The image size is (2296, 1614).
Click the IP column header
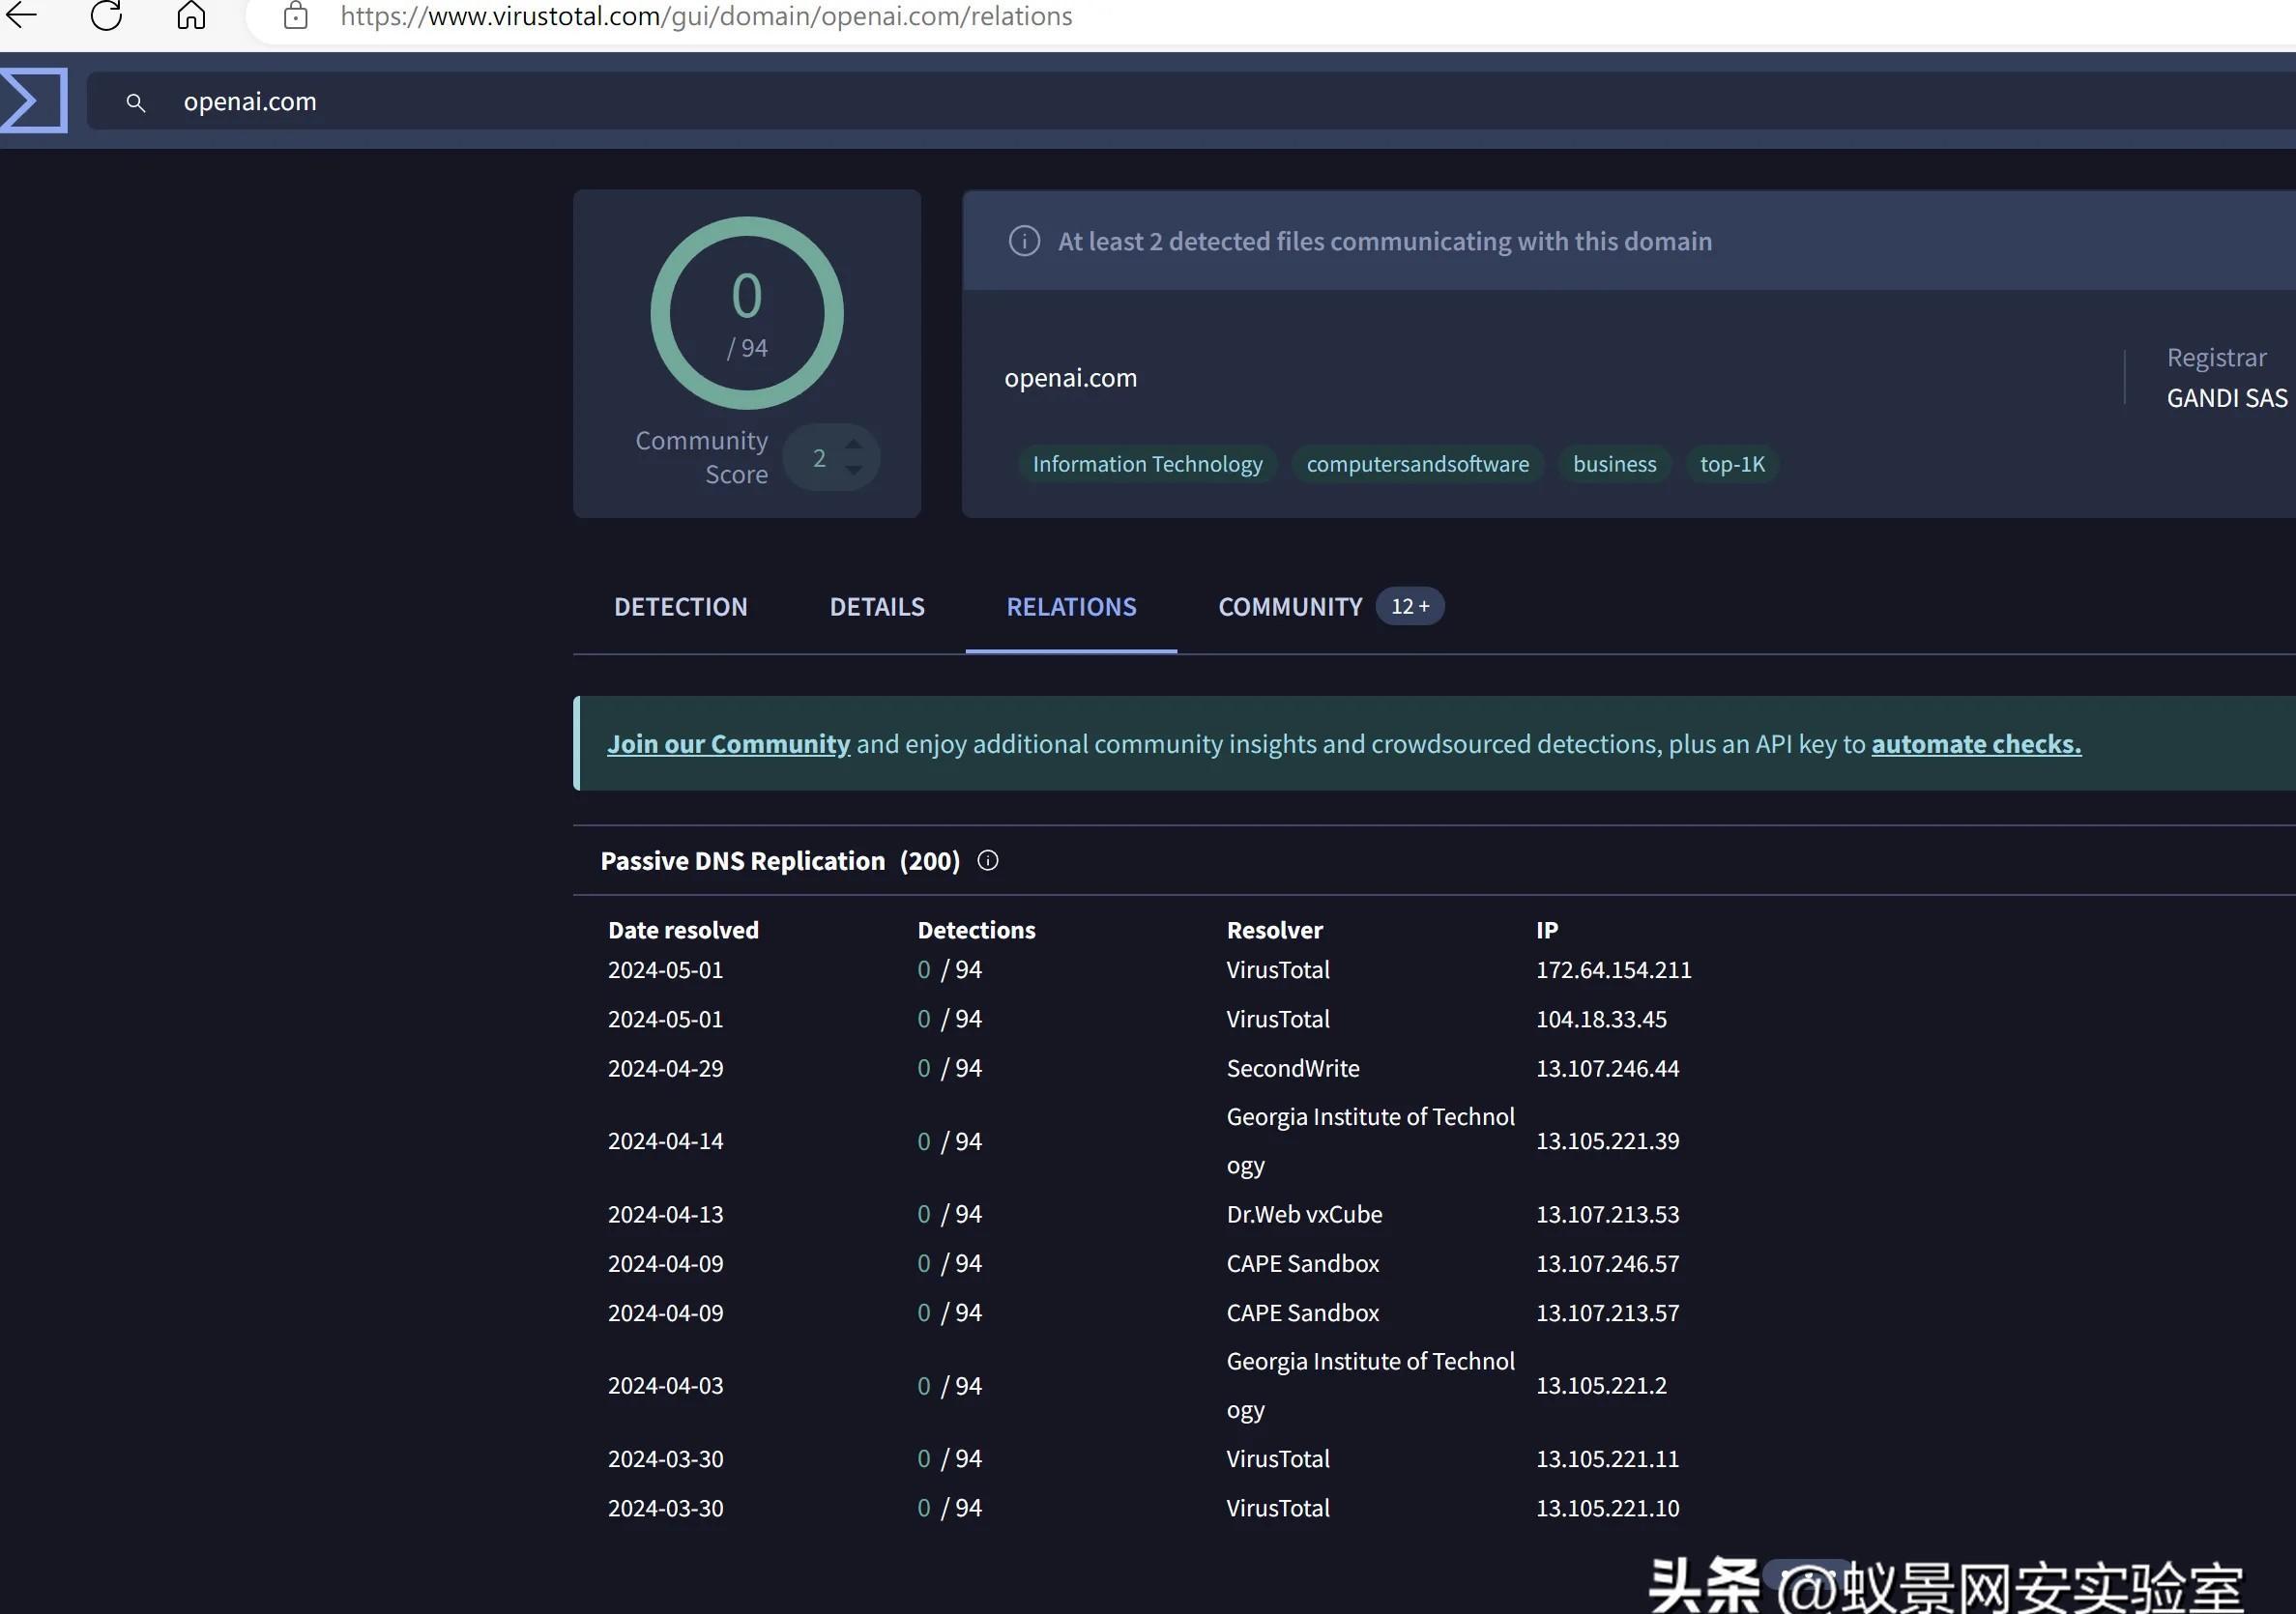(1546, 930)
